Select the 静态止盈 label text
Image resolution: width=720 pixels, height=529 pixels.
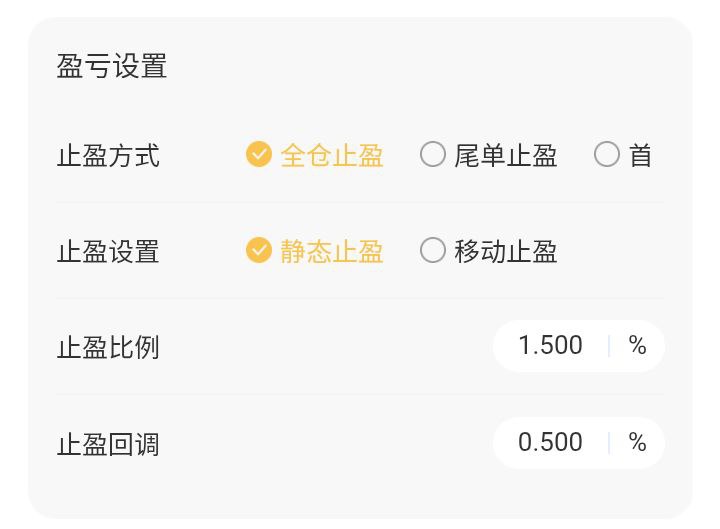click(x=332, y=251)
